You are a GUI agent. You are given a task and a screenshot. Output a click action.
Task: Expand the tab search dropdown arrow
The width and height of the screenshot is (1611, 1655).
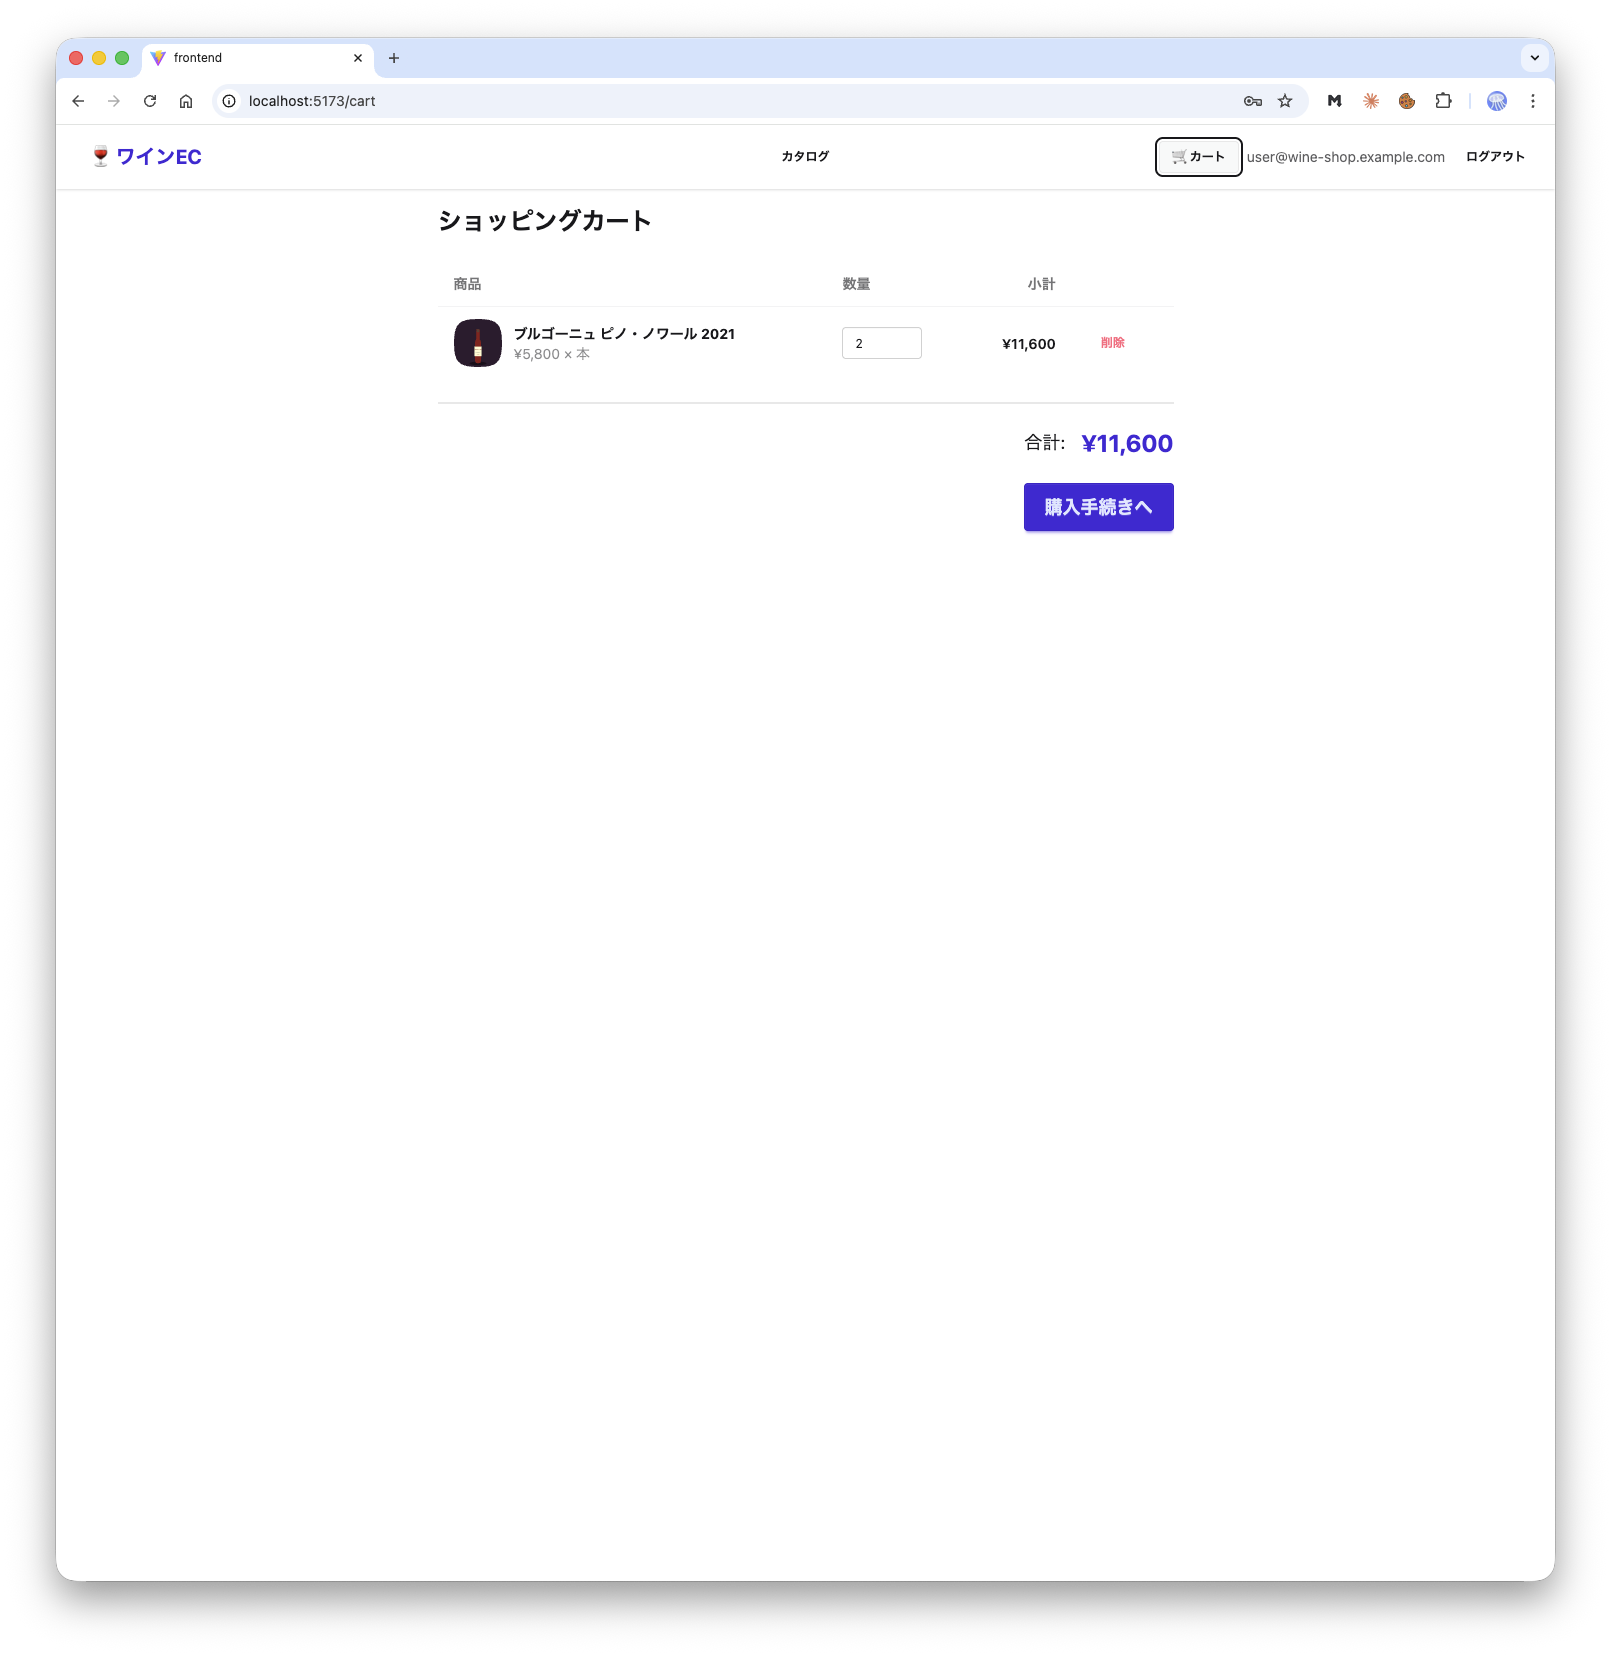[1534, 58]
